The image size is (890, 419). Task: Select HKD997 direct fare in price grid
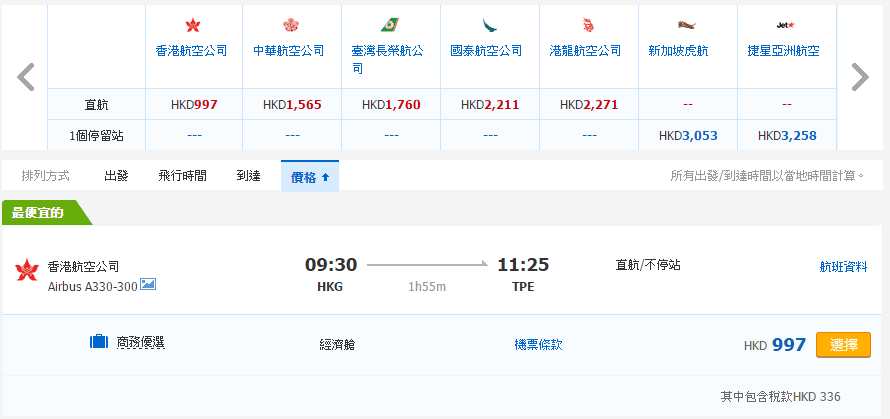pos(192,104)
